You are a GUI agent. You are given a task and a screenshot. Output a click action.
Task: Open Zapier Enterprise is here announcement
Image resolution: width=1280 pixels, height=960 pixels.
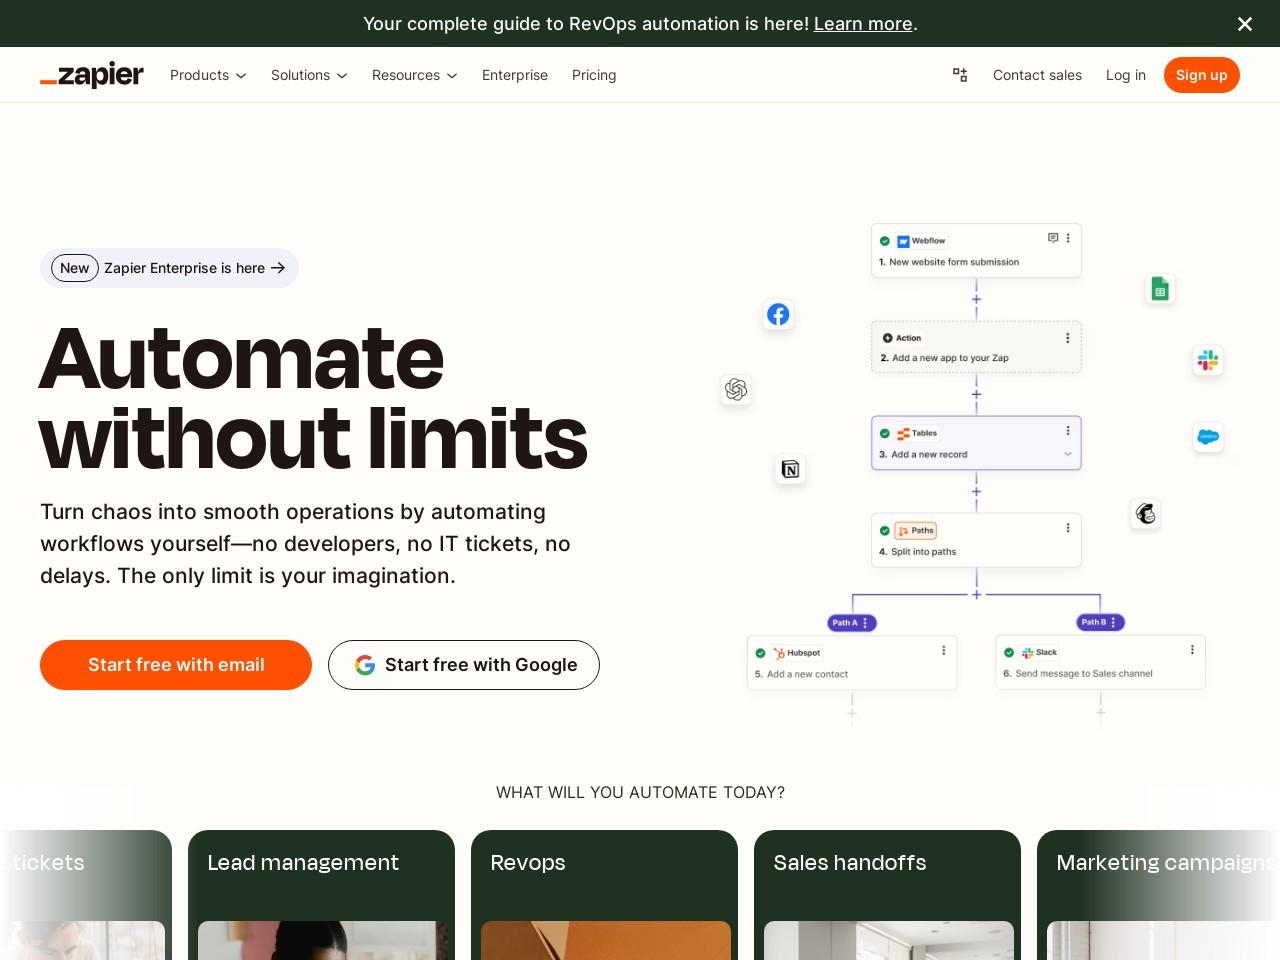(x=169, y=268)
